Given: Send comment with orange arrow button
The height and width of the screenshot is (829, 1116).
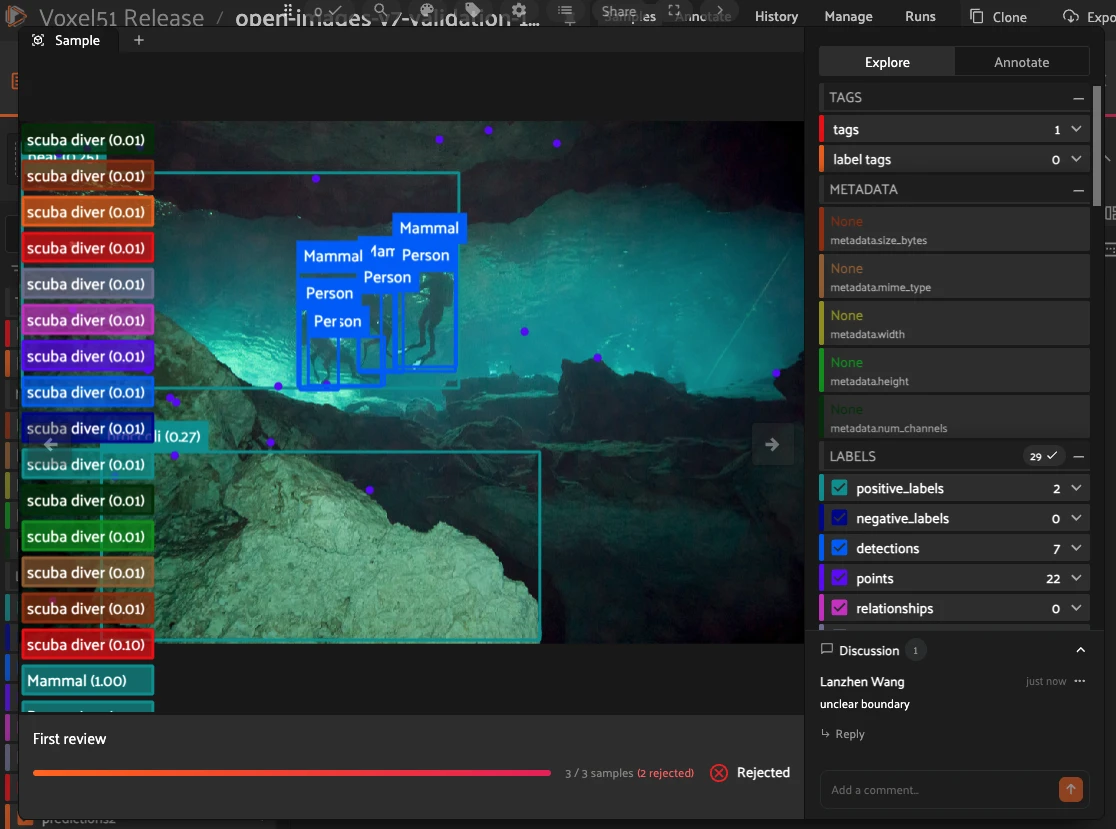Looking at the screenshot, I should [x=1070, y=789].
